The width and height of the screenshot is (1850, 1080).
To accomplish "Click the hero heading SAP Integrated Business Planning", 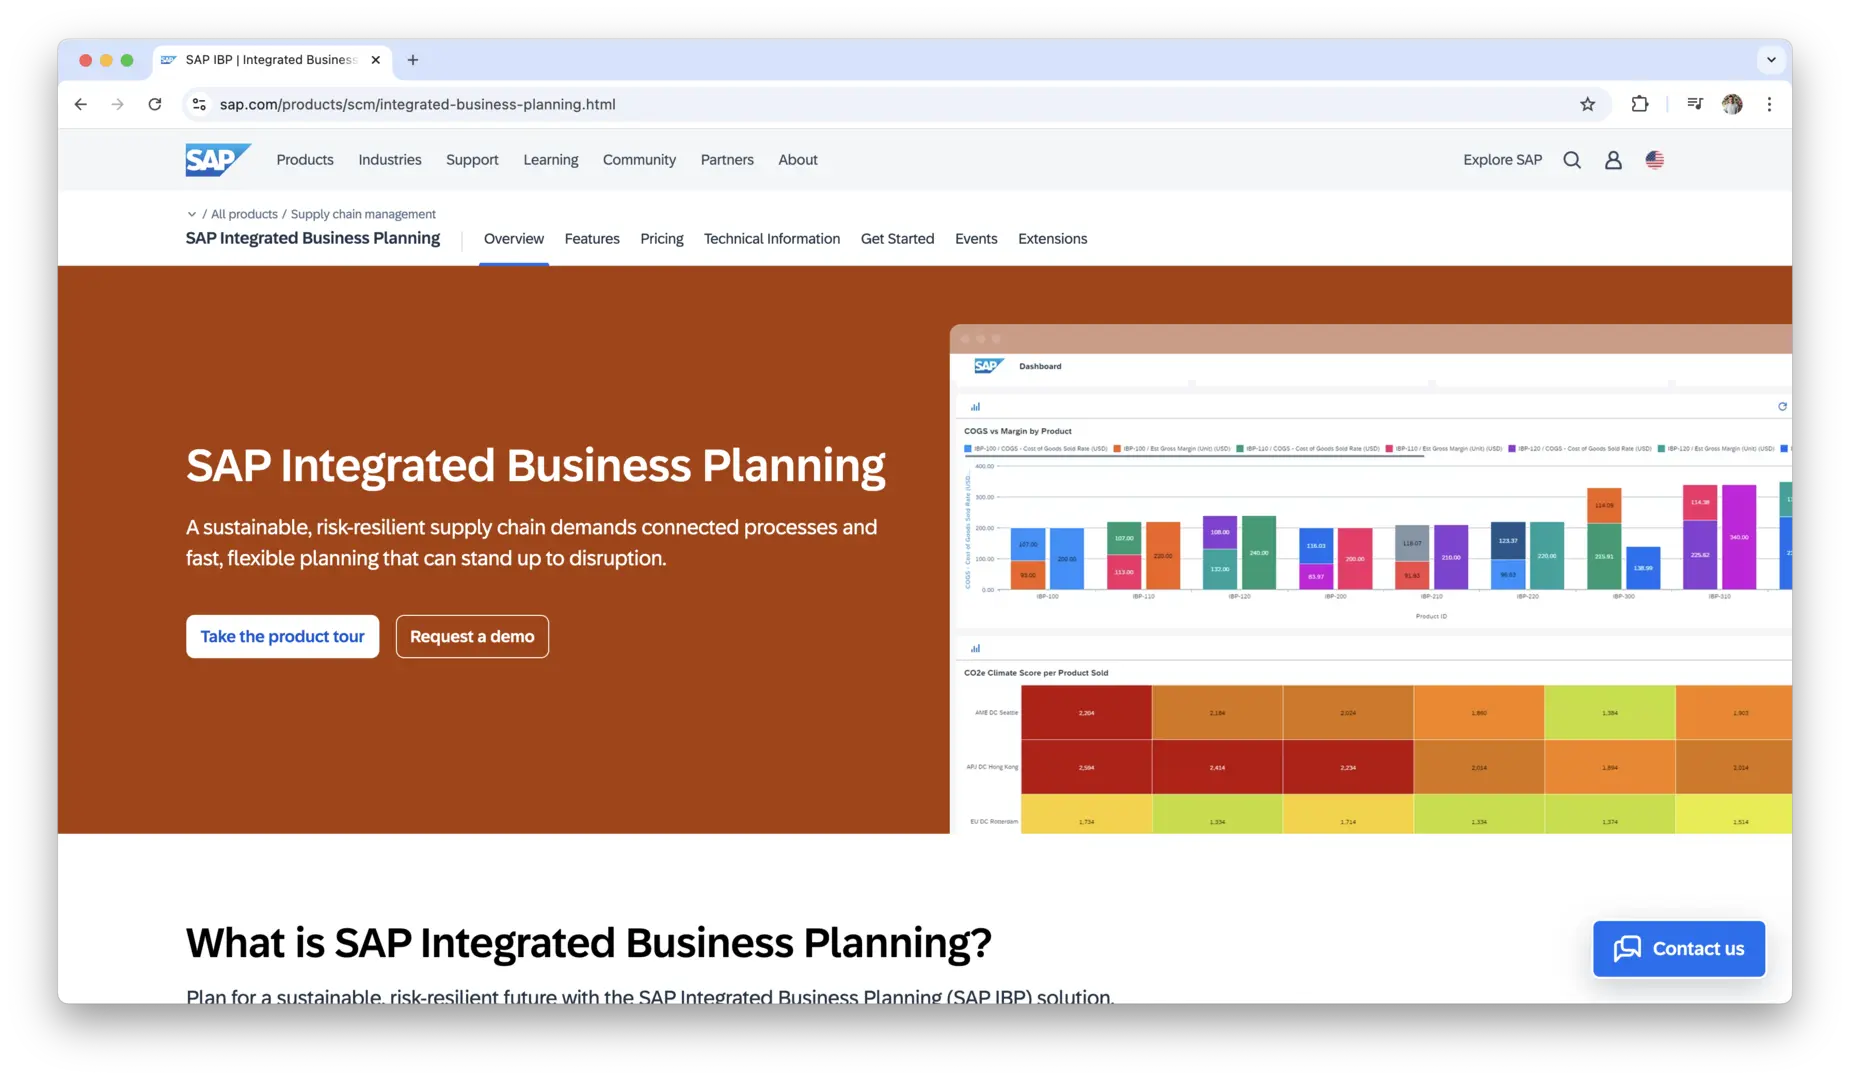I will point(536,466).
